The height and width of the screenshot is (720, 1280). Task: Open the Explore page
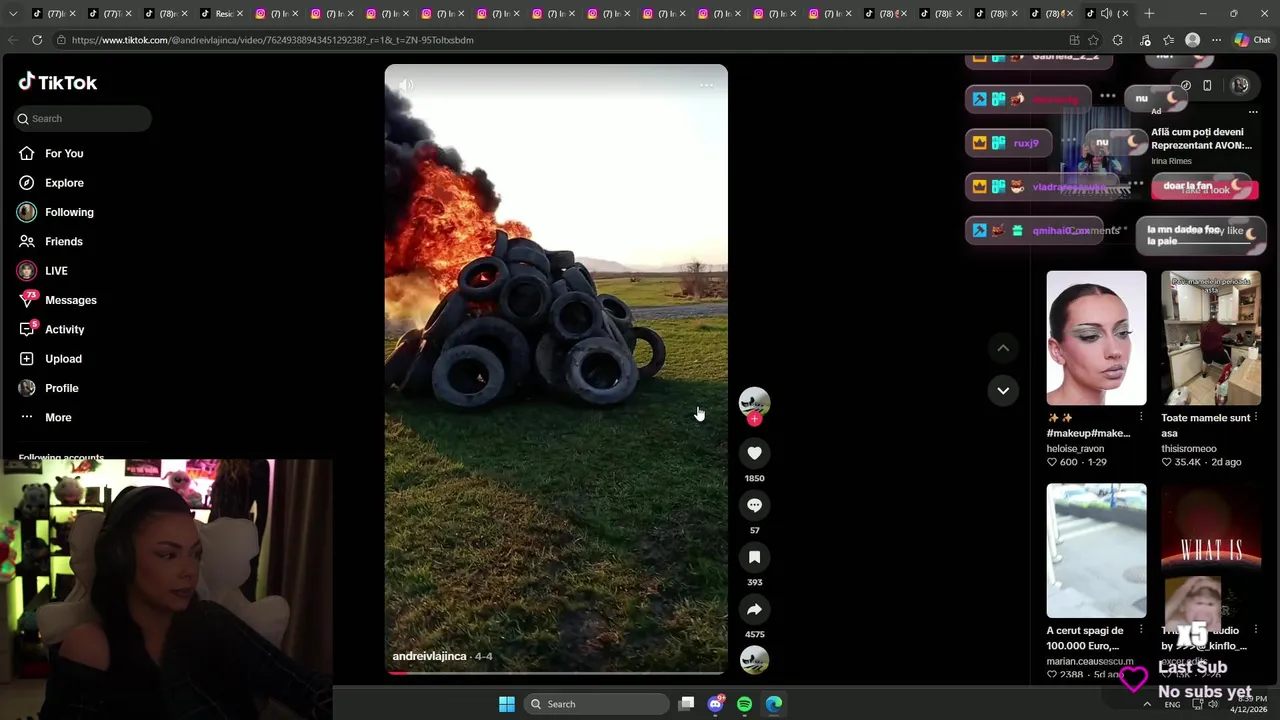pyautogui.click(x=64, y=183)
